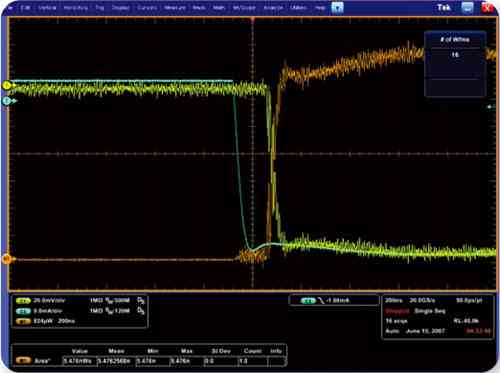The height and width of the screenshot is (373, 500).
Task: Select the yellow channel 1 ground marker
Action: click(x=7, y=86)
